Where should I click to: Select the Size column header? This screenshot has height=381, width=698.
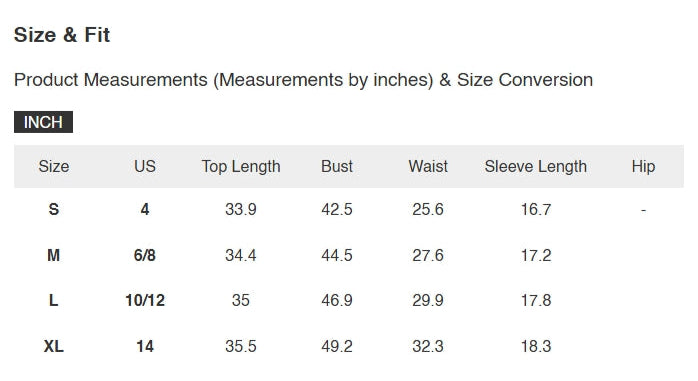click(53, 166)
